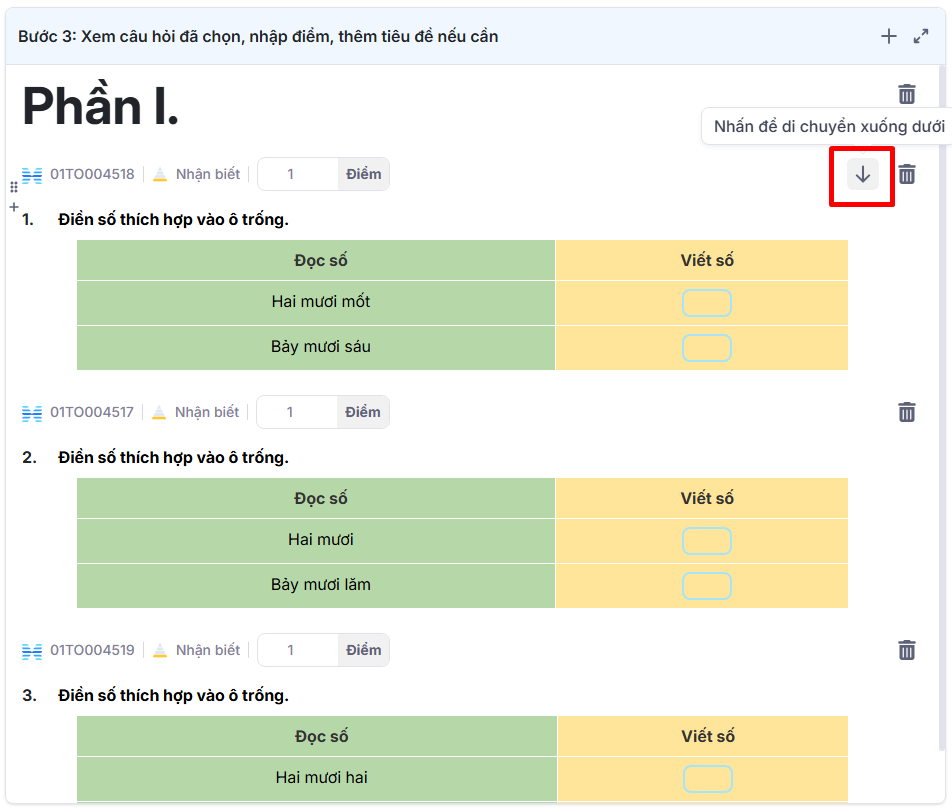
Task: Click the answer box for Bảy mươi lăm
Action: coord(706,586)
